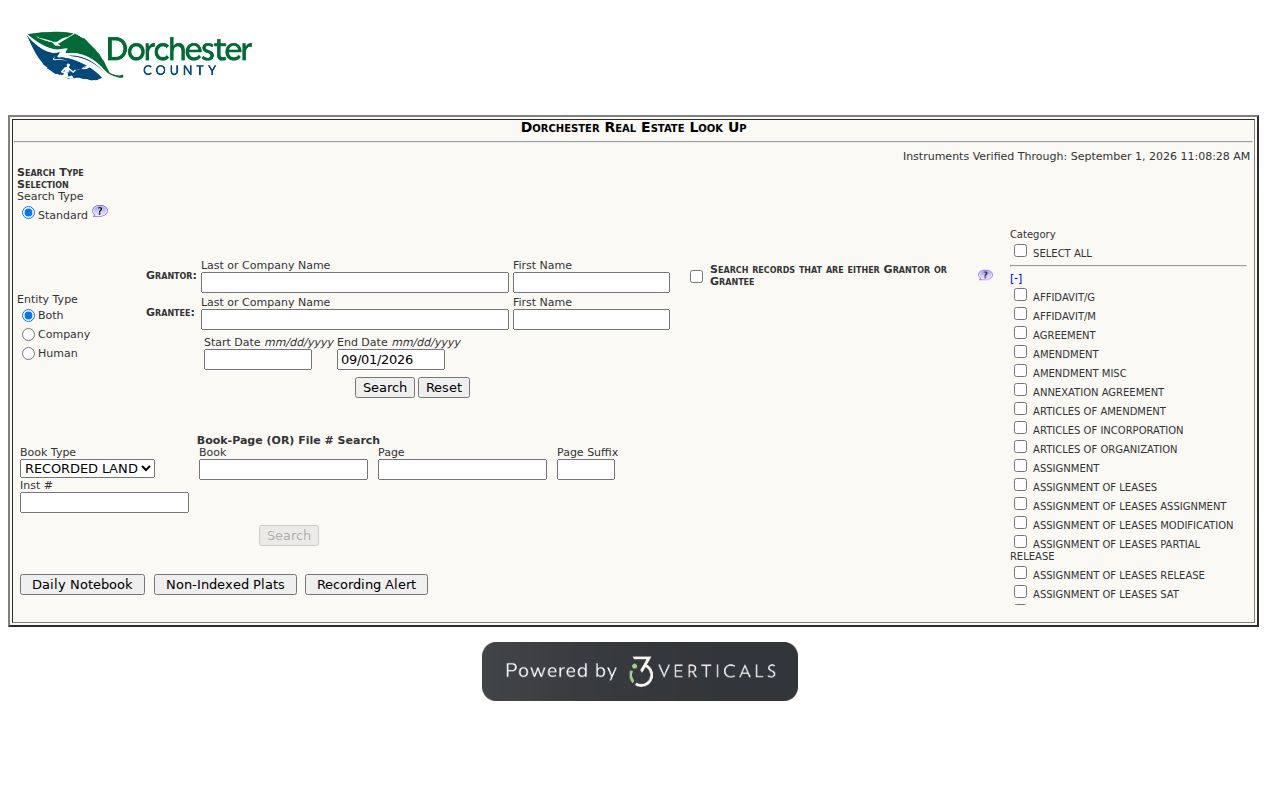Collapse the category list with [-]
Screen dimensions: 1280x800
[x=1016, y=279]
